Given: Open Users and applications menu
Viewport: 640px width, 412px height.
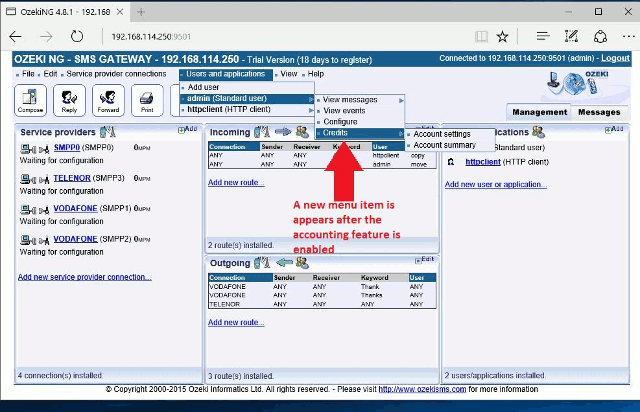Looking at the screenshot, I should click(x=225, y=74).
